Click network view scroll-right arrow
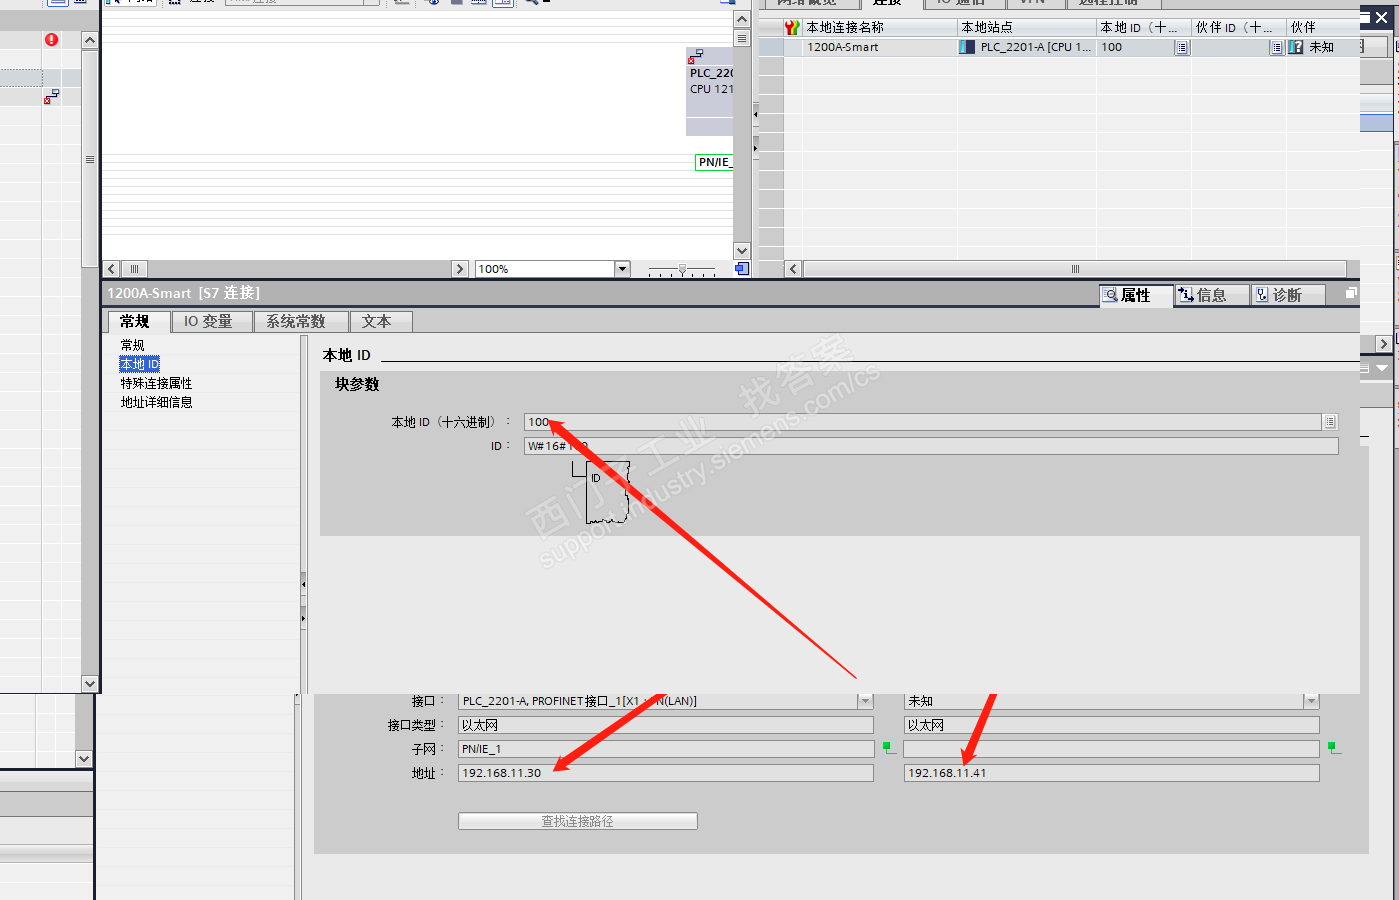1399x900 pixels. (460, 269)
